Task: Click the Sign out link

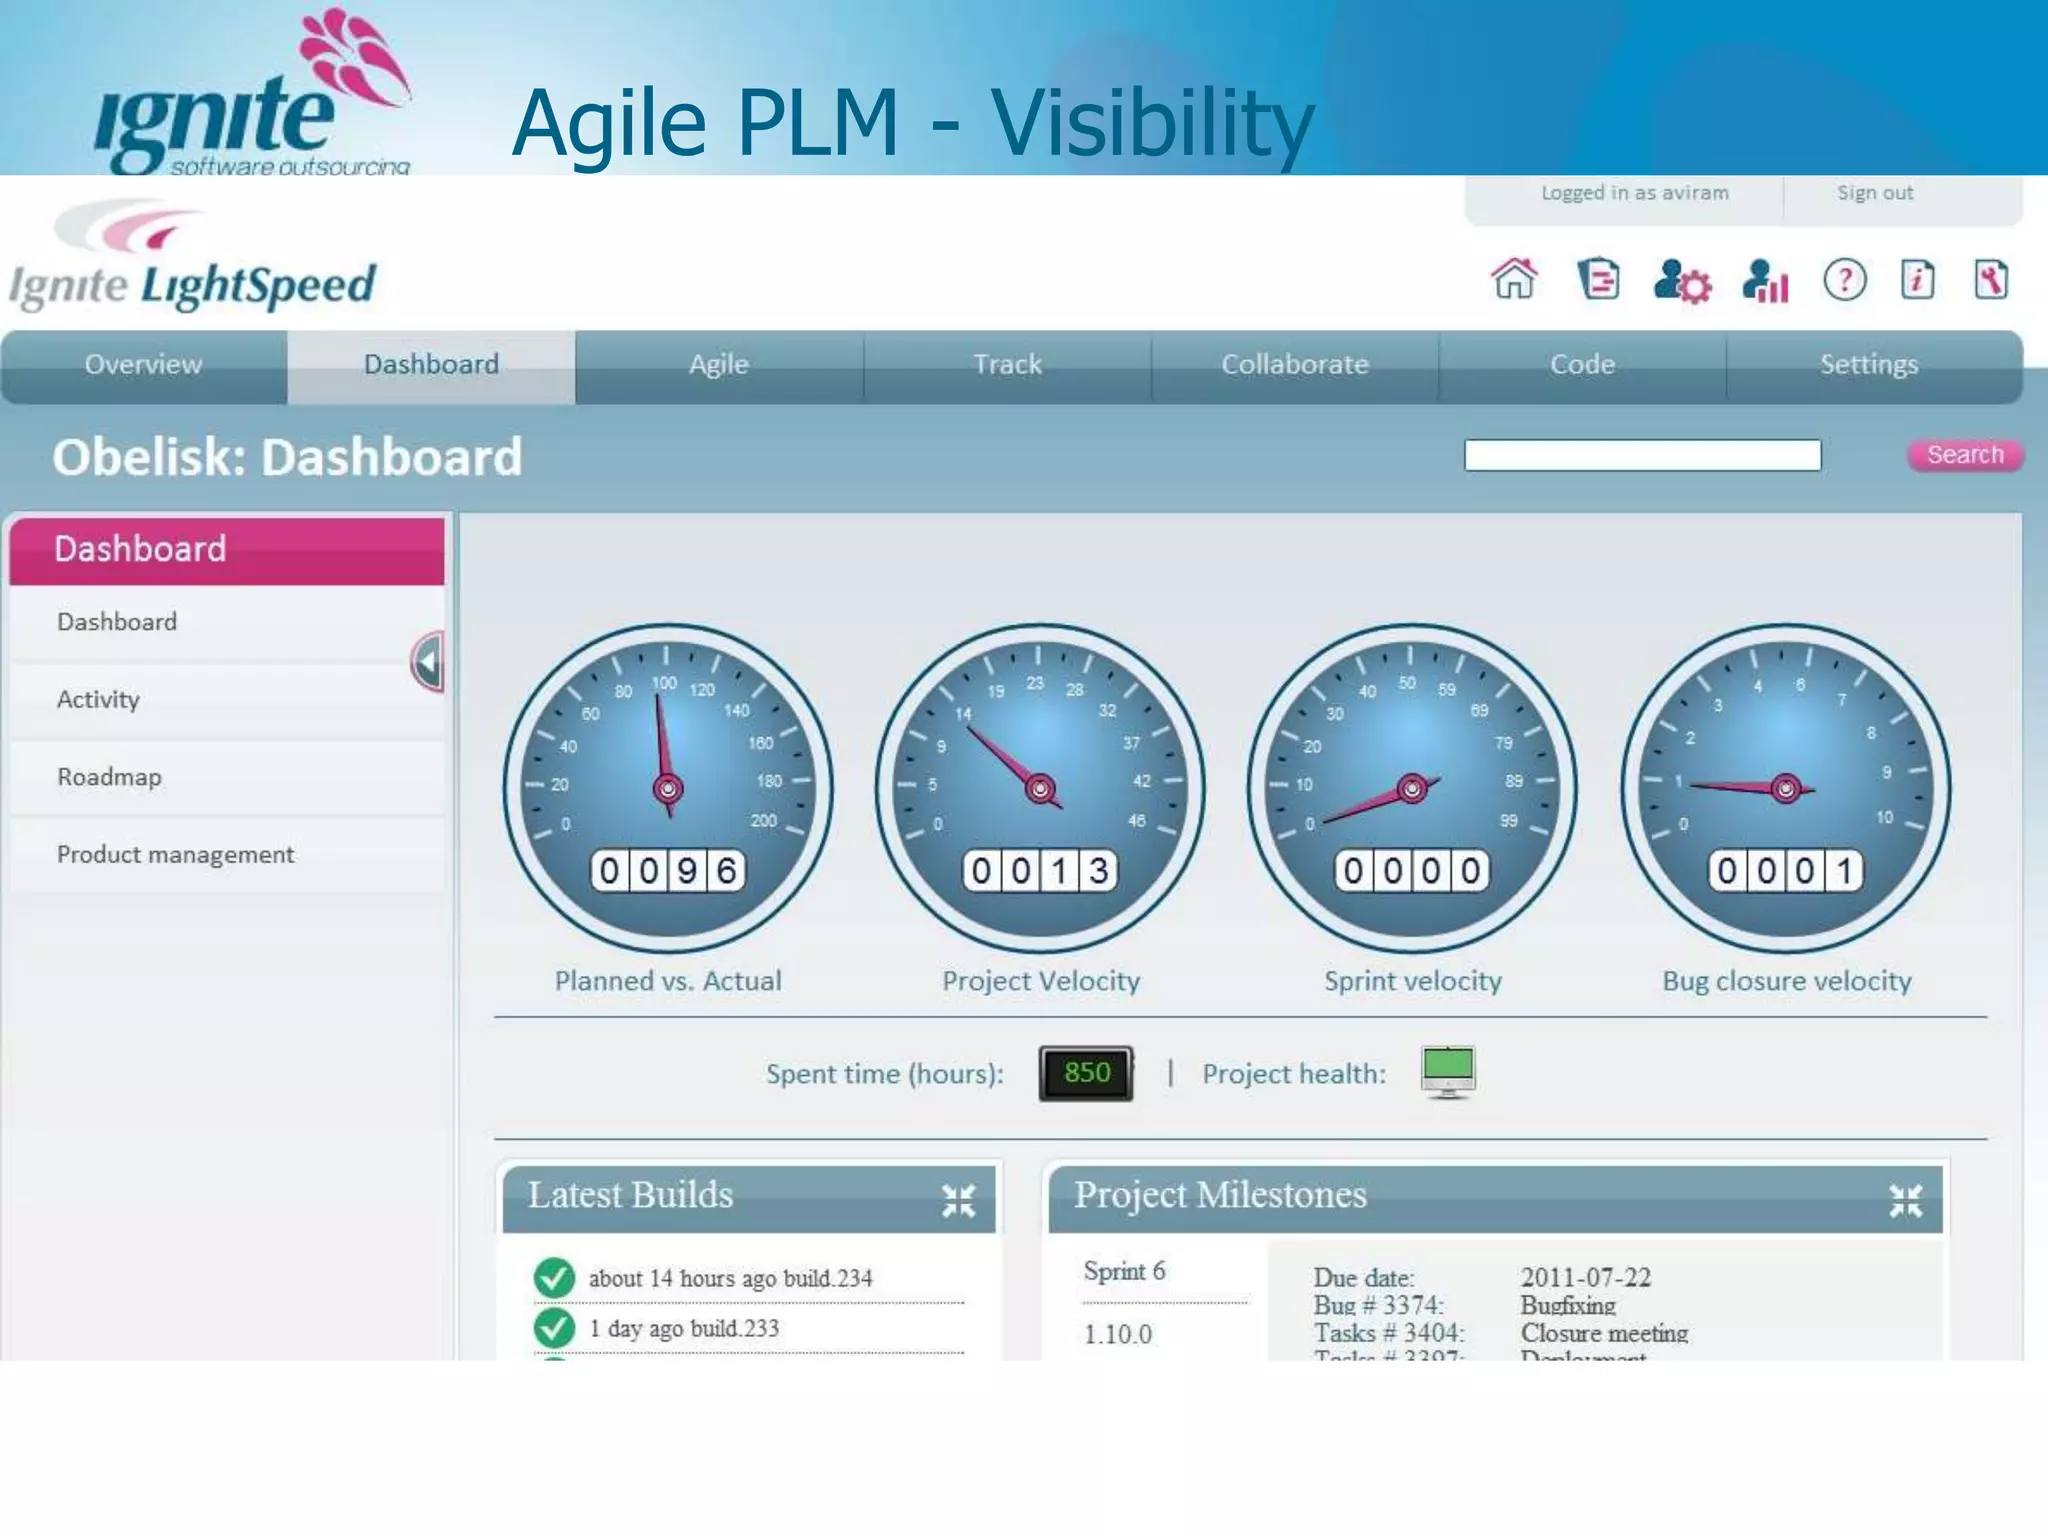Action: 1875,193
